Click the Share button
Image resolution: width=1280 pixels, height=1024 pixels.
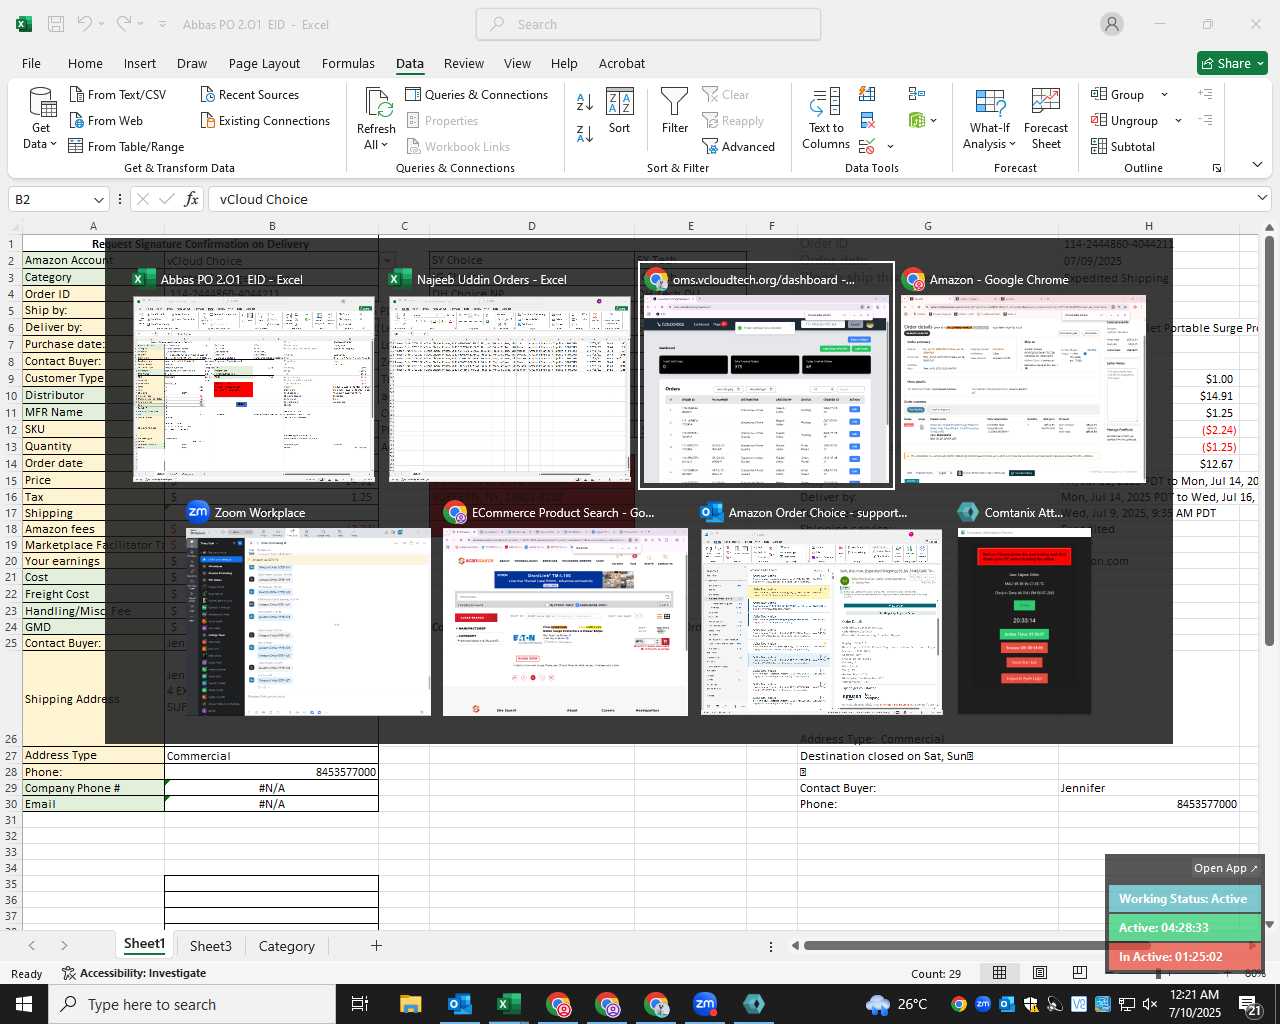click(x=1232, y=63)
